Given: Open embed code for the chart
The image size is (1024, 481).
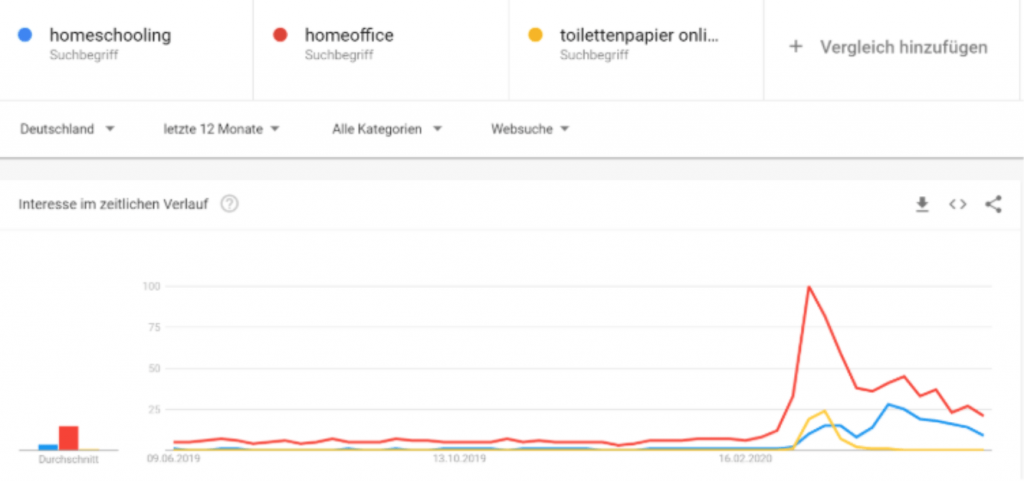Looking at the screenshot, I should tap(957, 204).
